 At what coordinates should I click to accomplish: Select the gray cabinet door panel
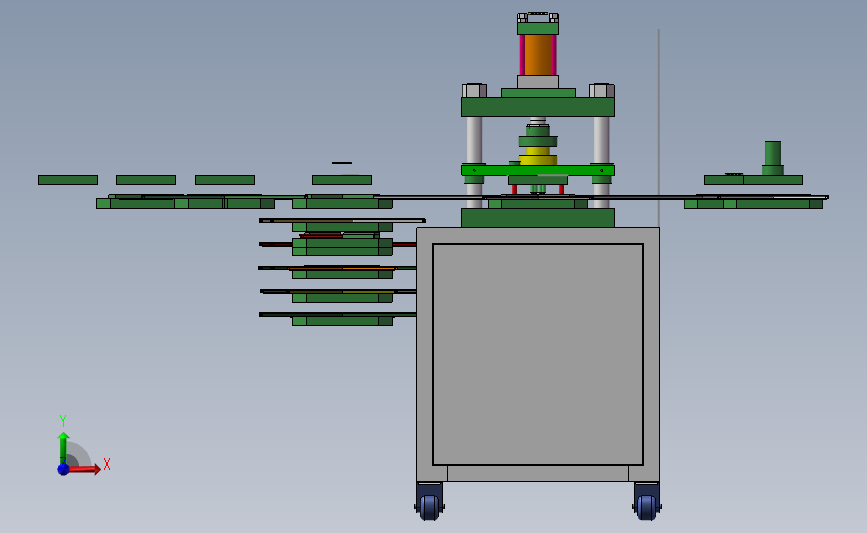point(537,354)
